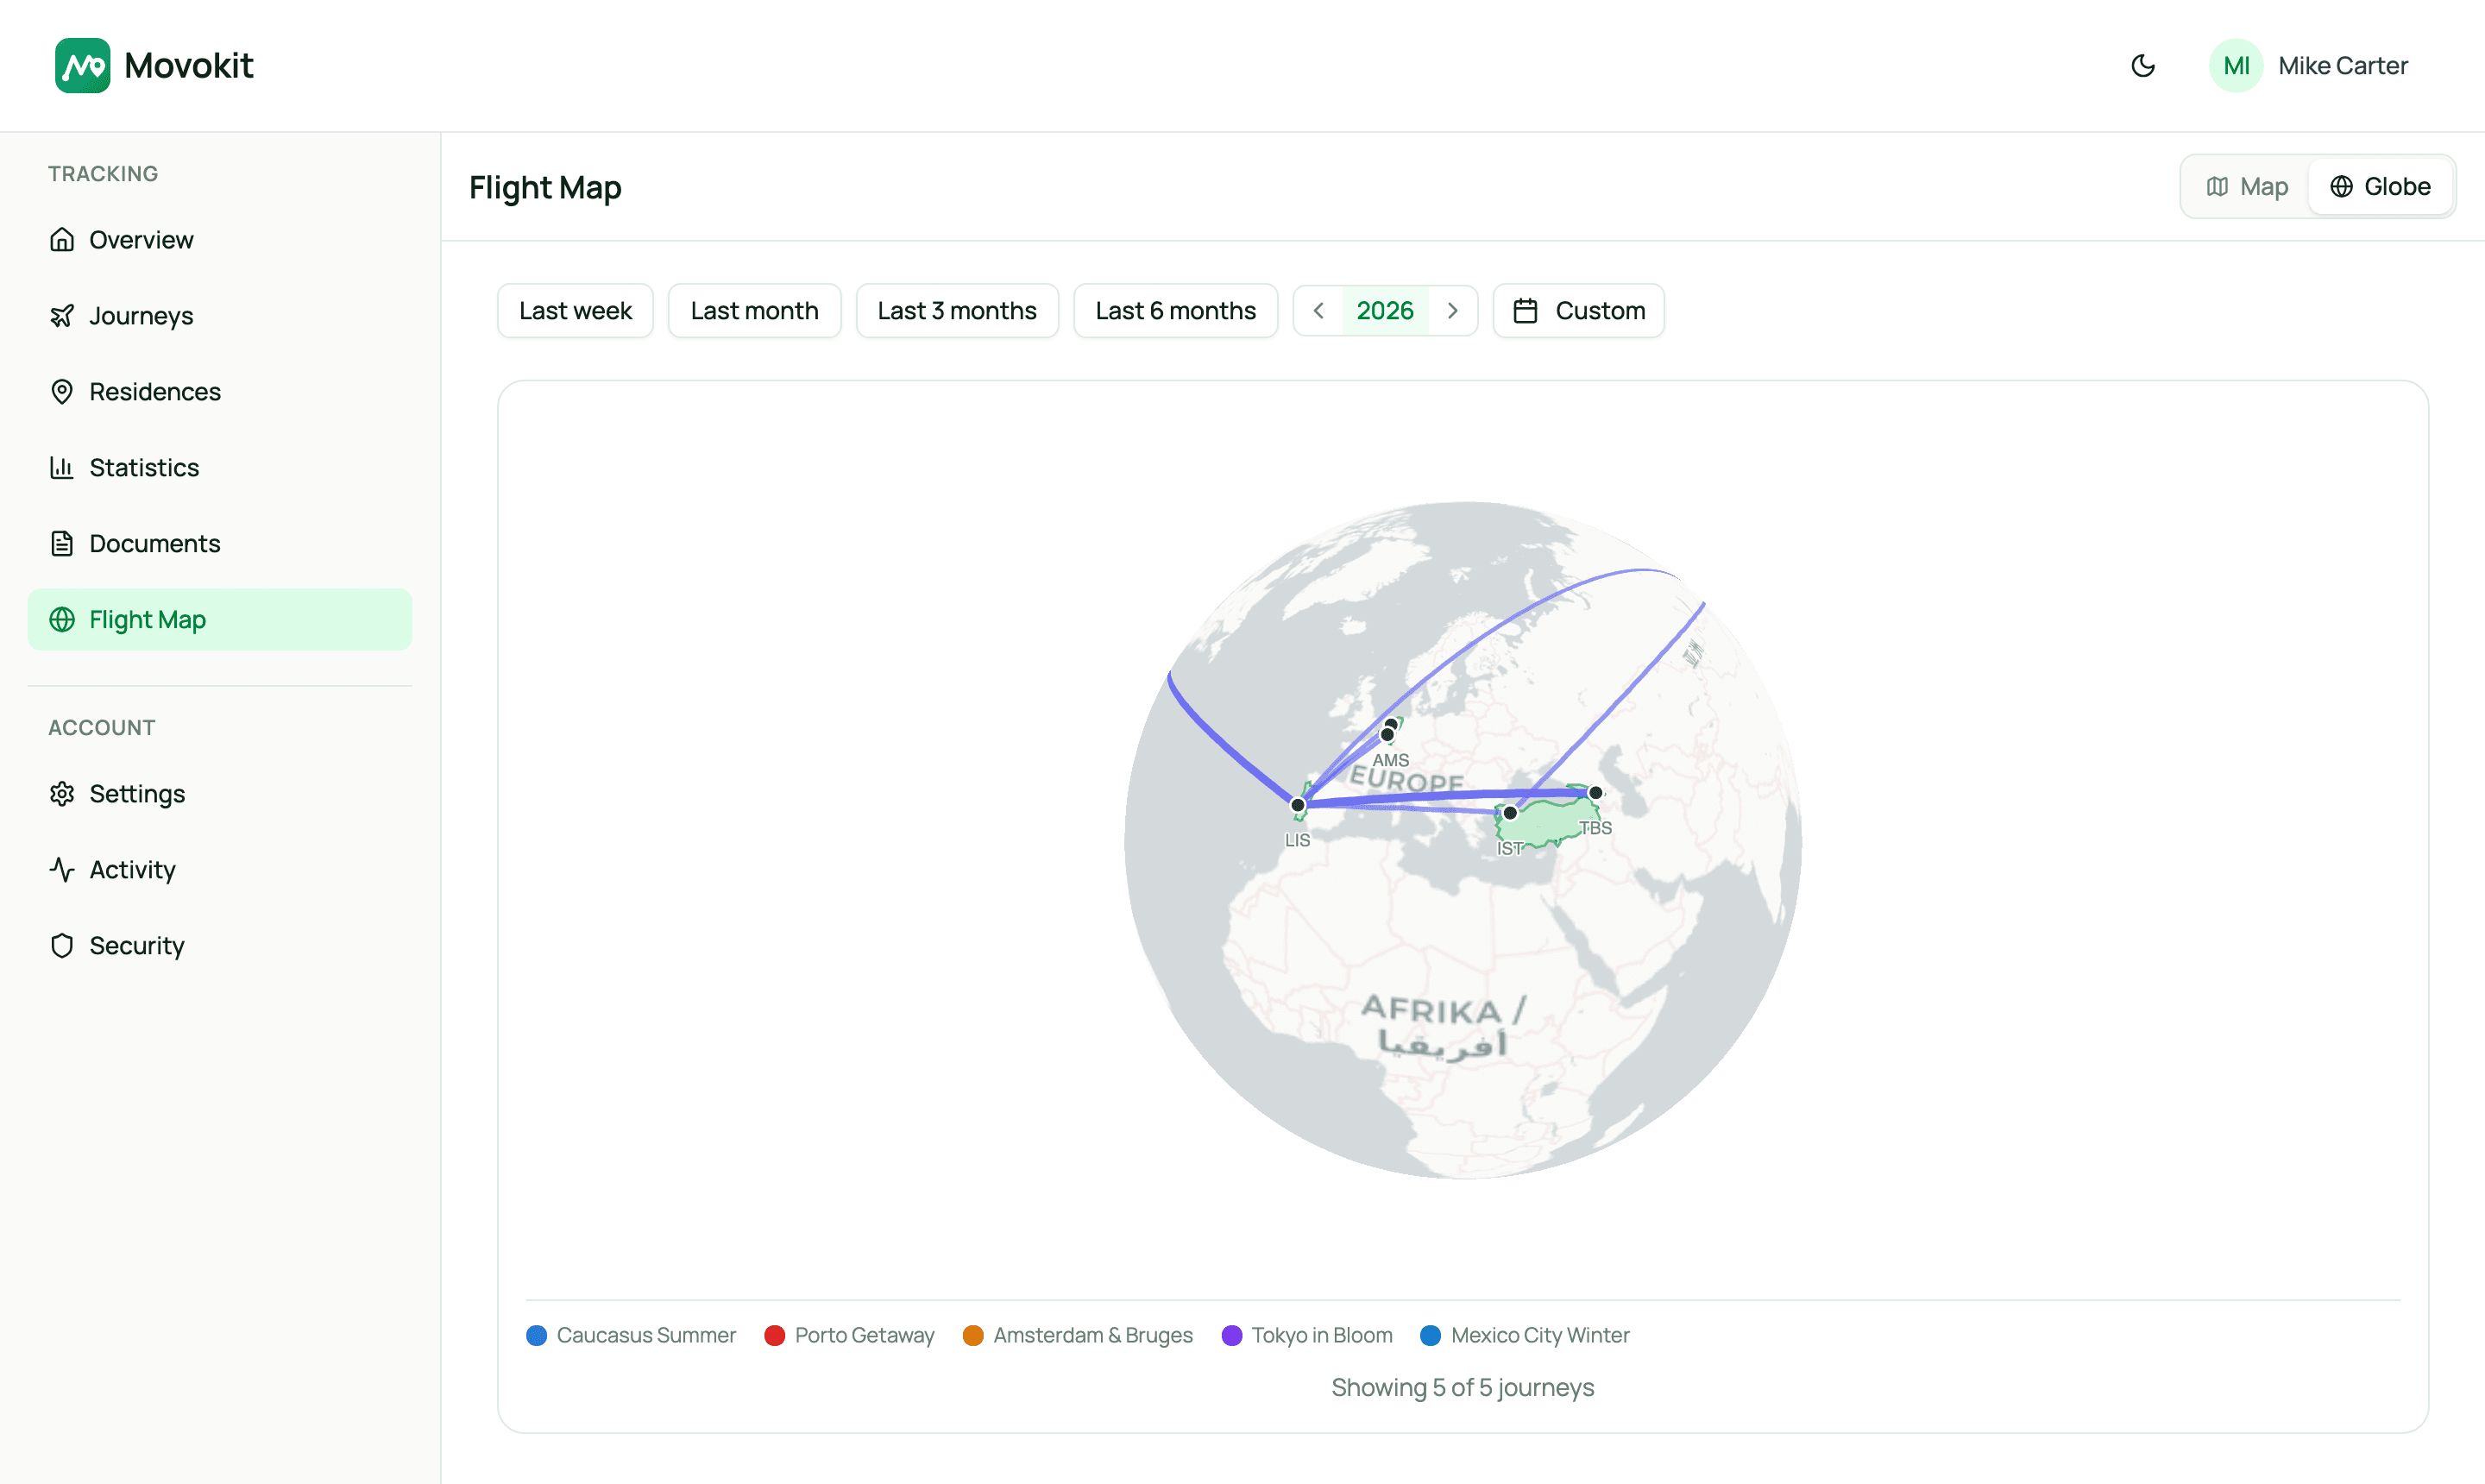The height and width of the screenshot is (1484, 2485).
Task: Go to Journeys in sidebar
Action: point(220,316)
